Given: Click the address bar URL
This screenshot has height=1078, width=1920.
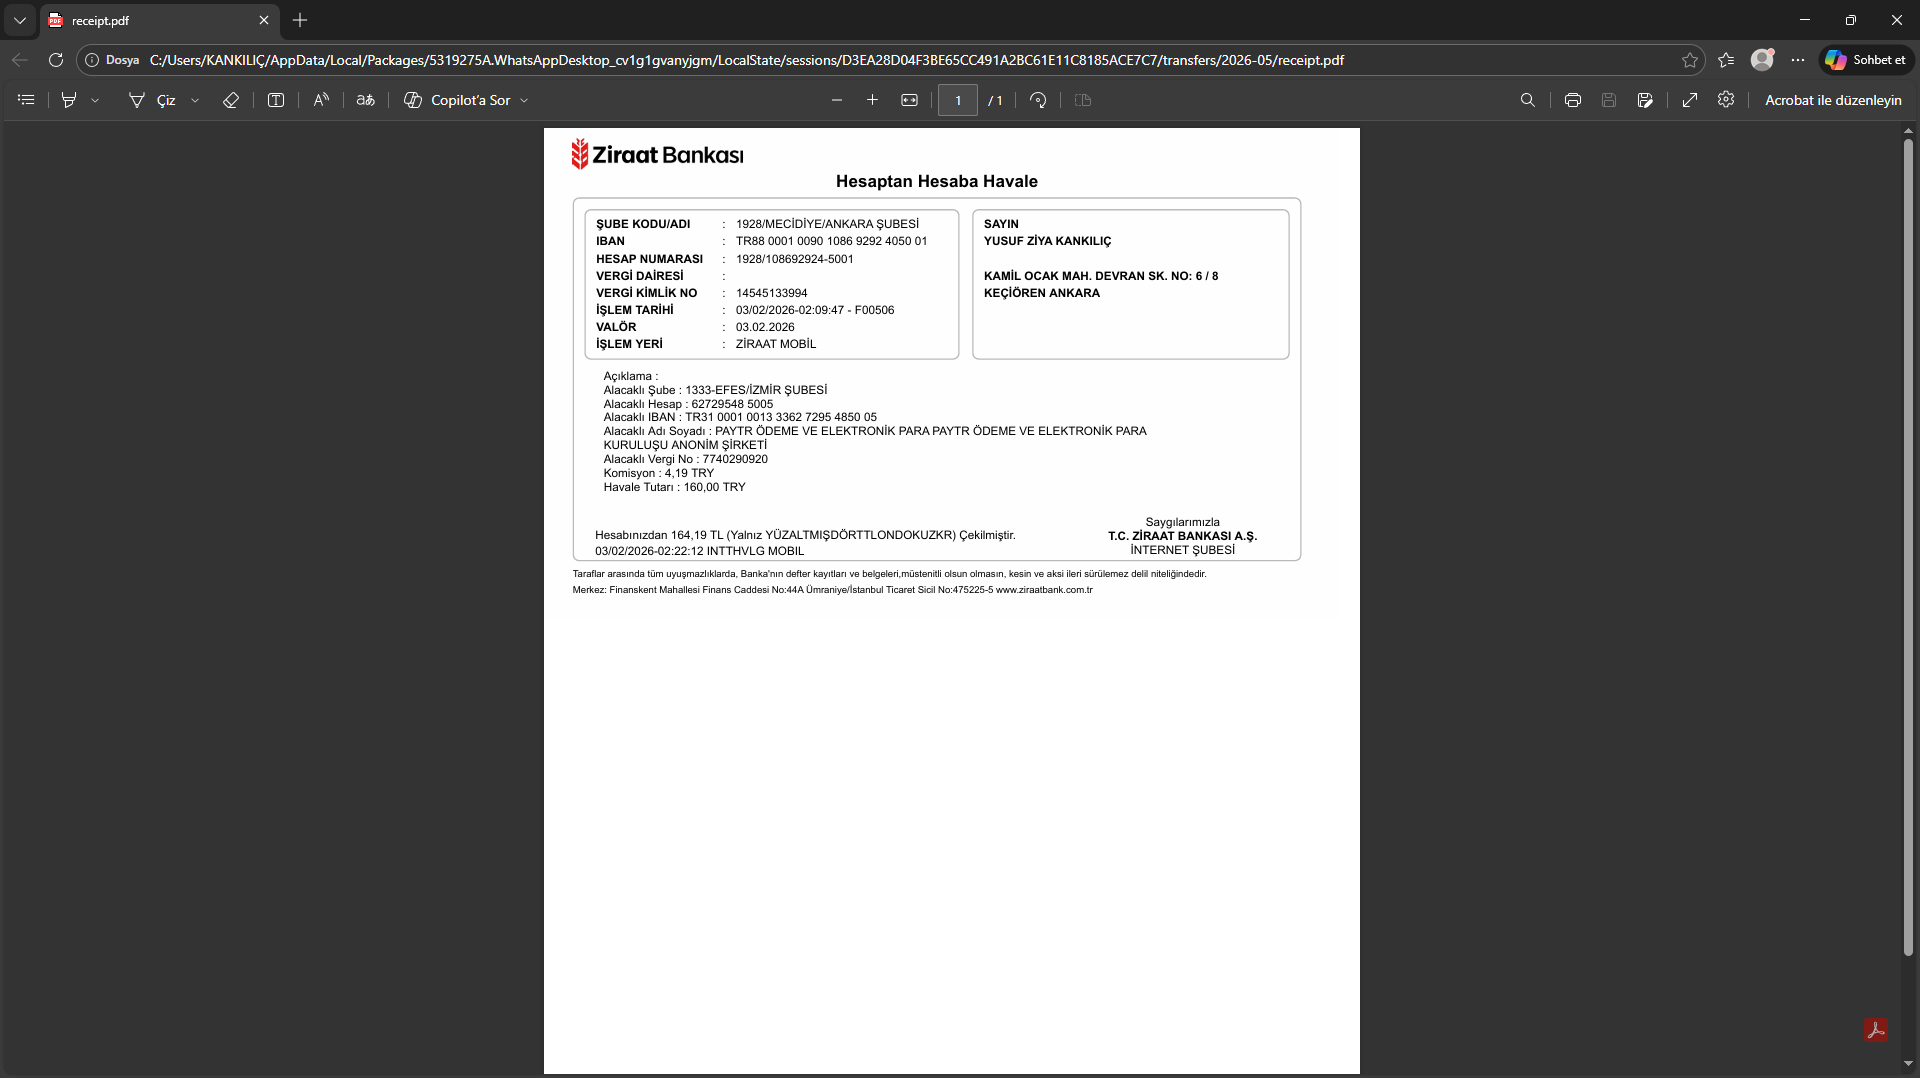Looking at the screenshot, I should (x=746, y=60).
